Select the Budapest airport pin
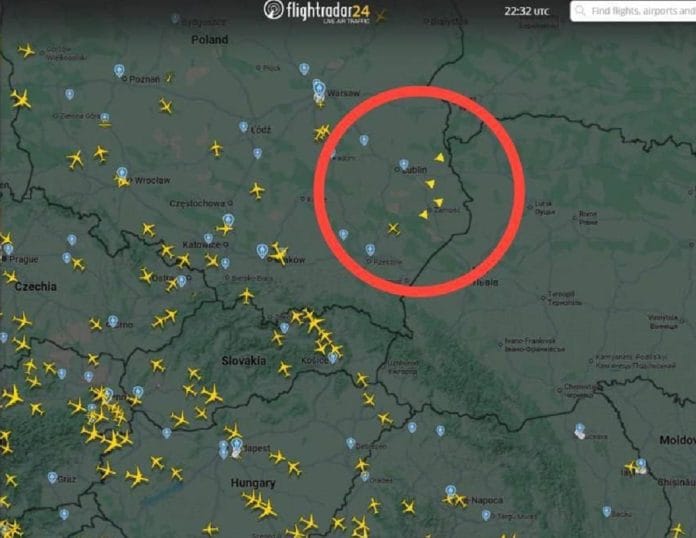Image resolution: width=696 pixels, height=538 pixels. click(237, 445)
